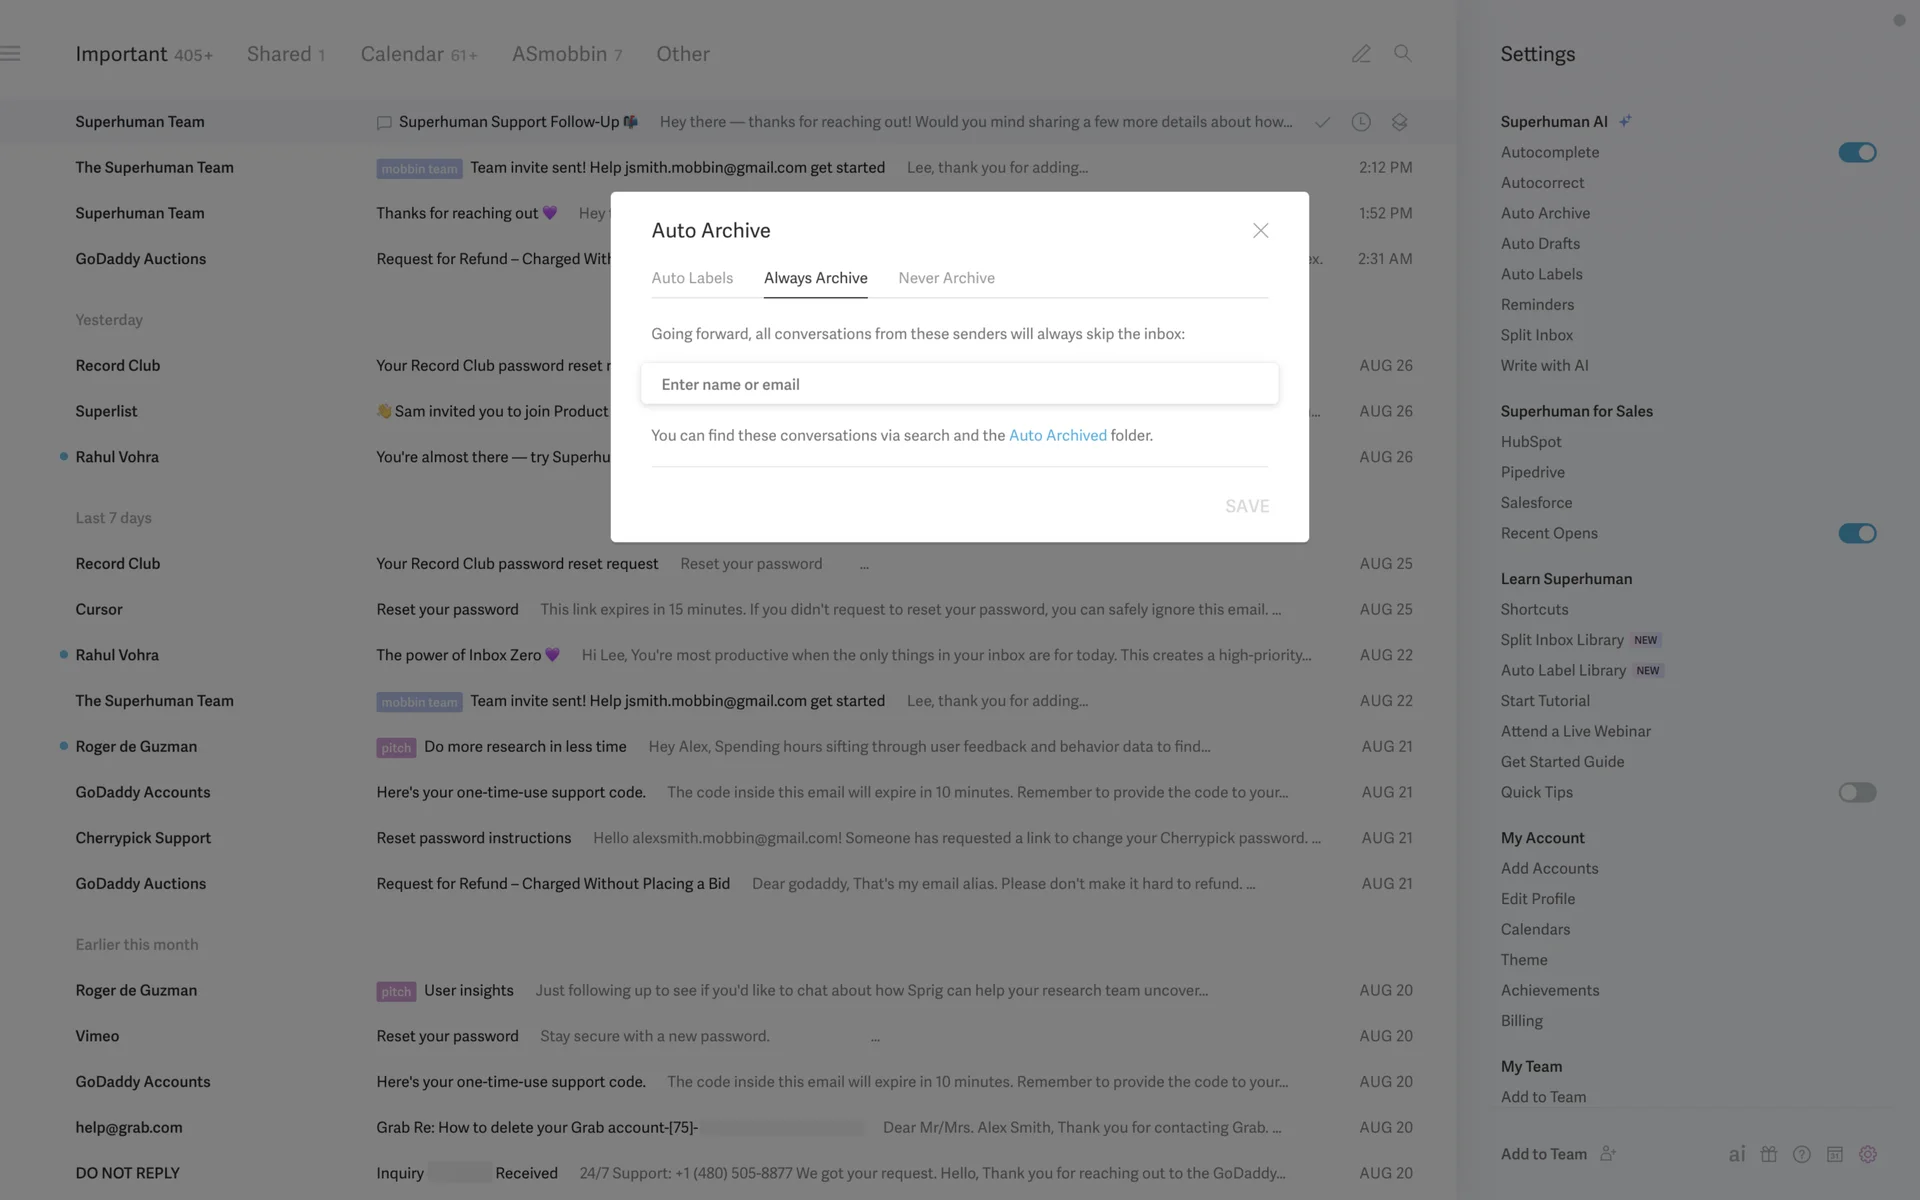Disable the Autocomplete toggle

point(1856,152)
